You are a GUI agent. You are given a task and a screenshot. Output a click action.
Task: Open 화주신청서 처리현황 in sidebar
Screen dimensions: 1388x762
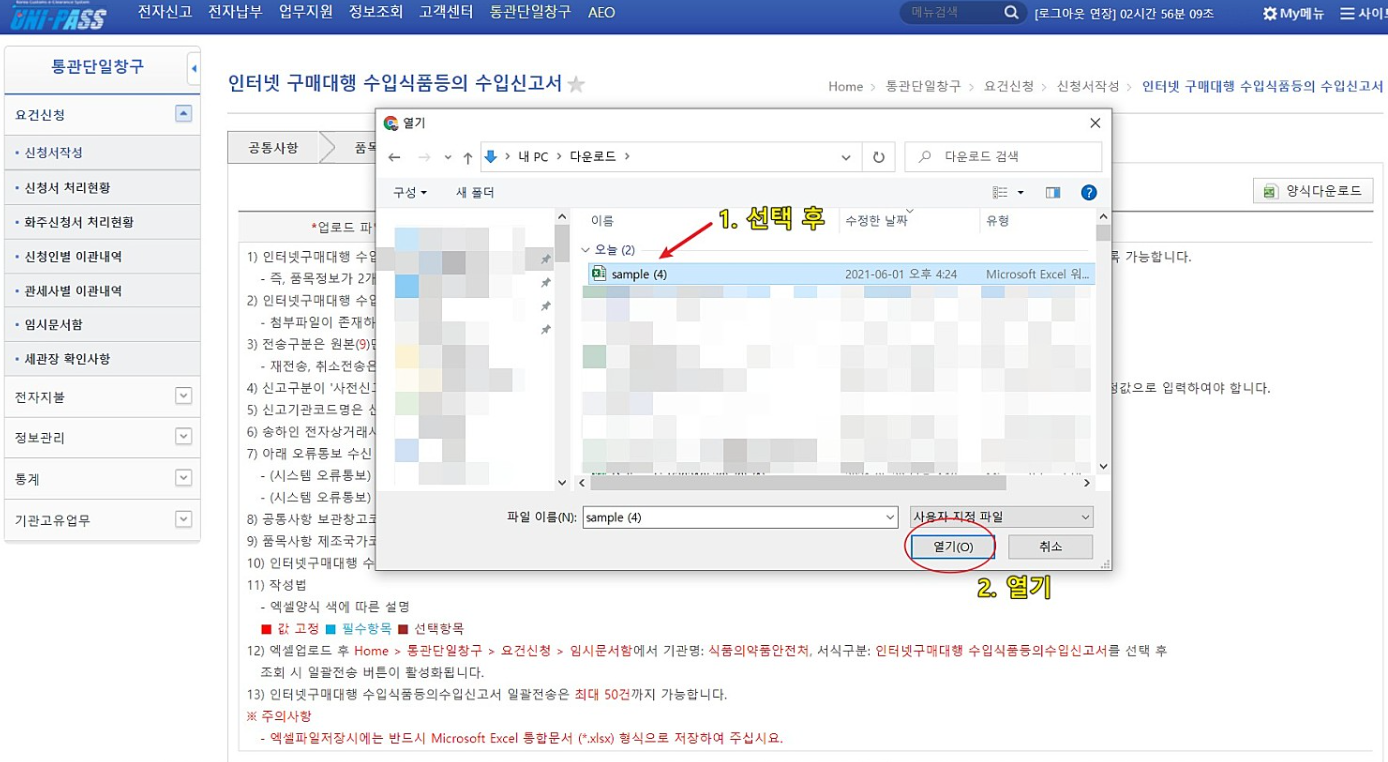(79, 222)
